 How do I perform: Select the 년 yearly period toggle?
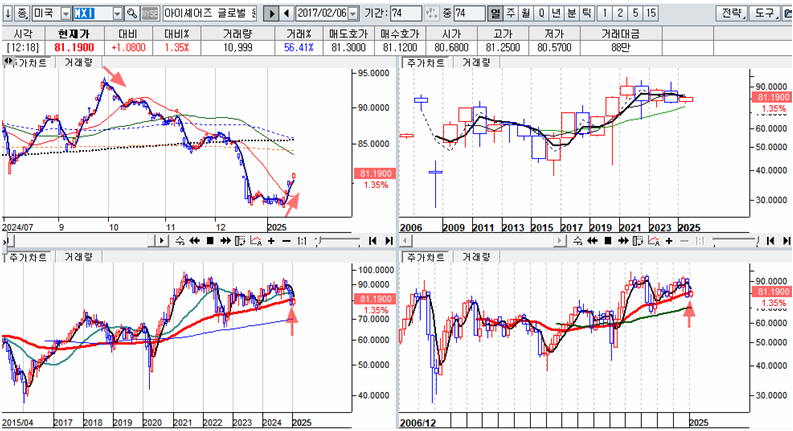pyautogui.click(x=556, y=13)
